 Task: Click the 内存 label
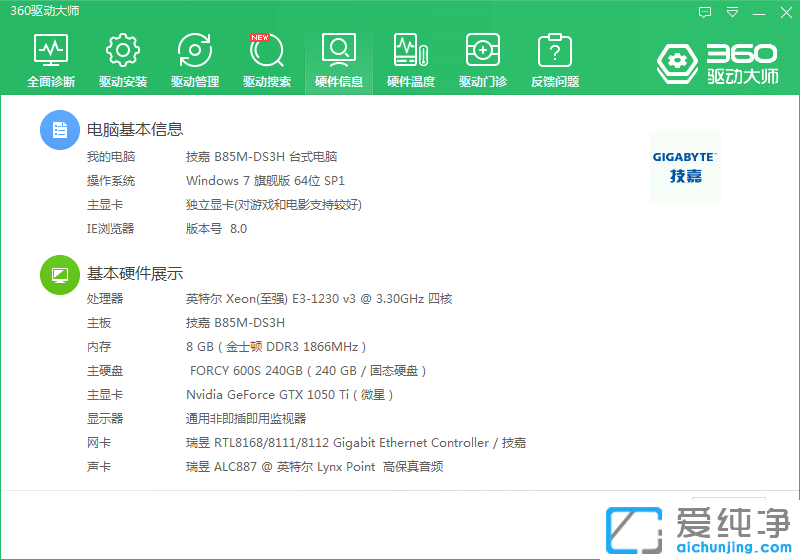point(99,347)
